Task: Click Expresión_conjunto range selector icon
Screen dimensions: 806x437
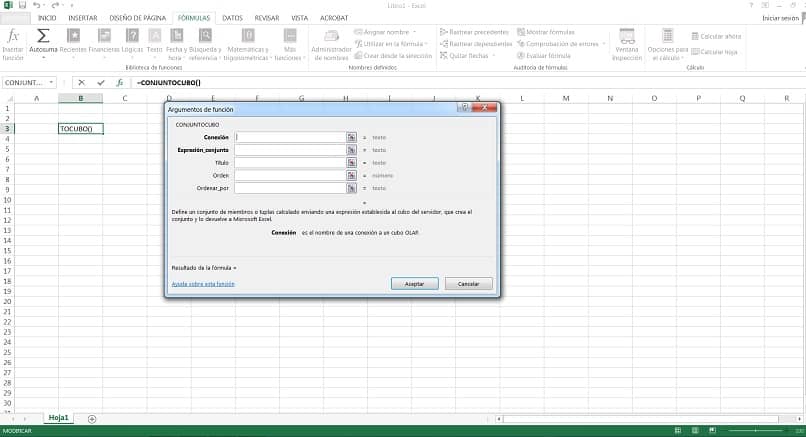Action: (x=351, y=150)
